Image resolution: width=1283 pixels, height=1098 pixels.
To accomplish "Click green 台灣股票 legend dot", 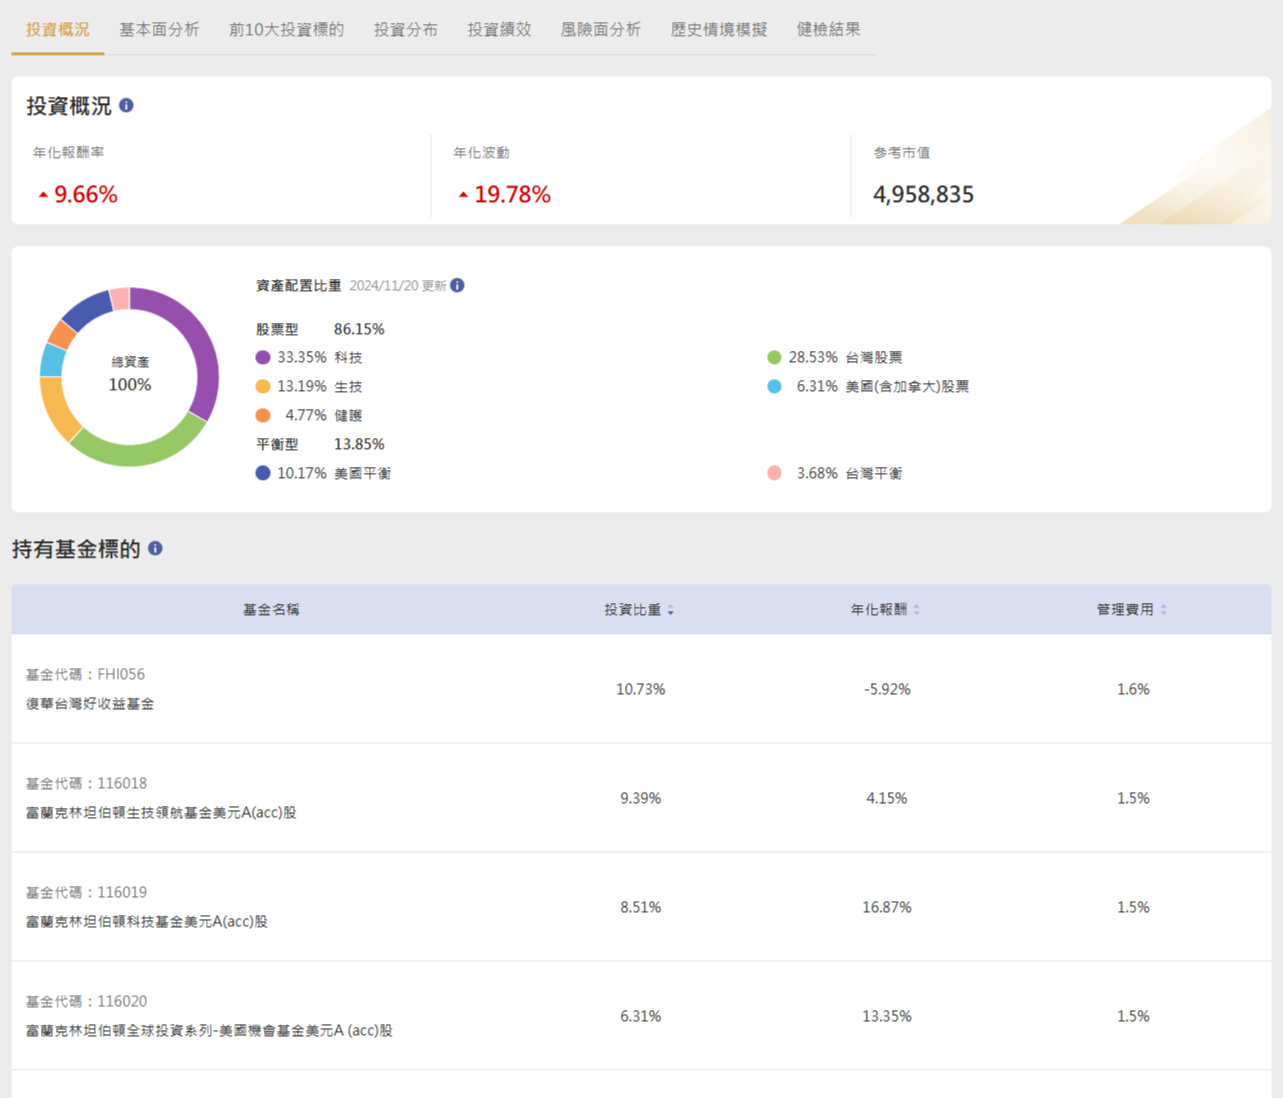I will pyautogui.click(x=774, y=357).
